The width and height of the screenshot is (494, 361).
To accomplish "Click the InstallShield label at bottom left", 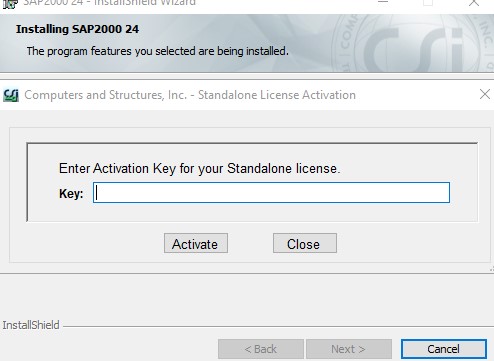I will coord(31,325).
